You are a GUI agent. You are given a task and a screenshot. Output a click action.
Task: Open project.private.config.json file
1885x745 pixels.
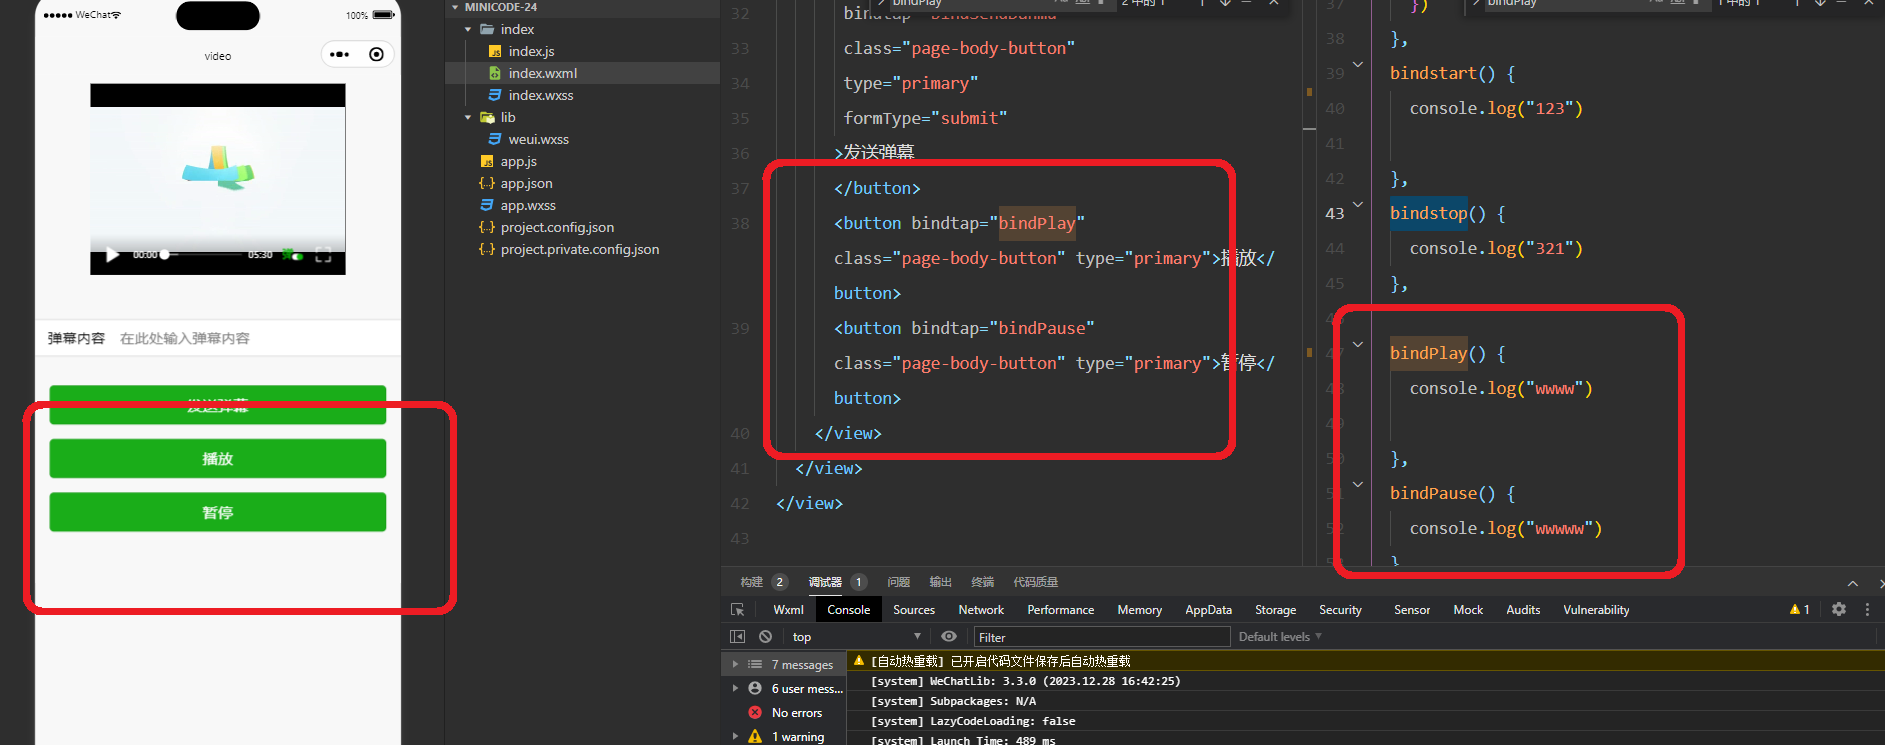pos(579,249)
